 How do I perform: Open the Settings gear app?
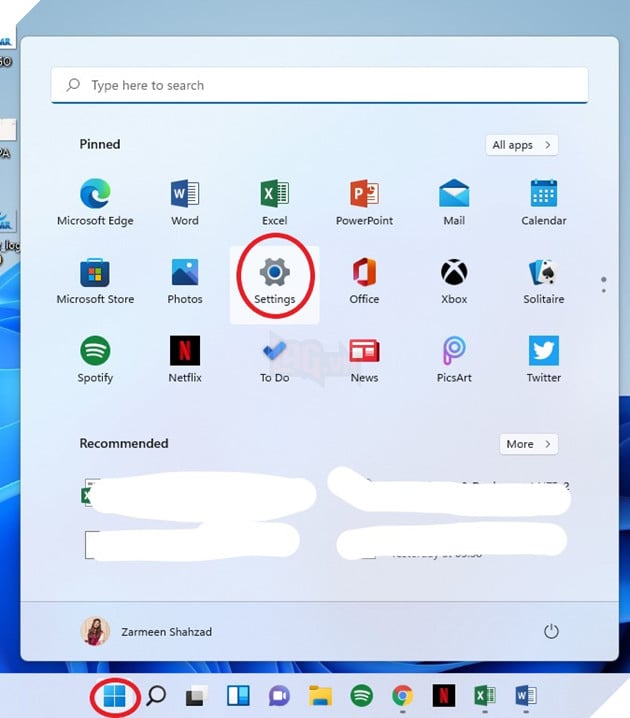pyautogui.click(x=275, y=280)
